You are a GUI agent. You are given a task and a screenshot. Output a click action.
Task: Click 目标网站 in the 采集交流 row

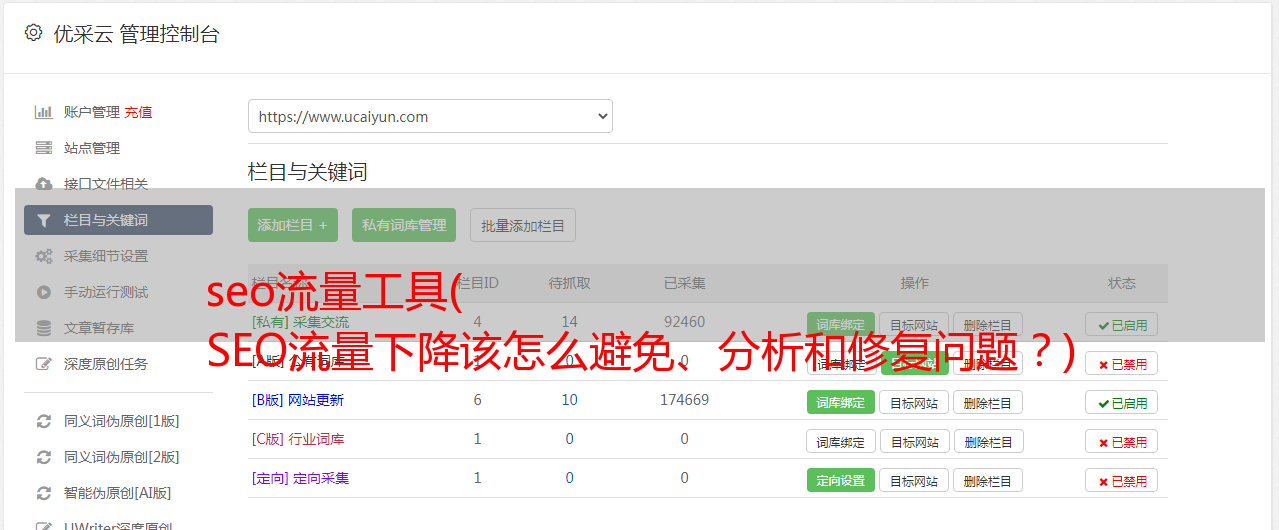(x=914, y=324)
